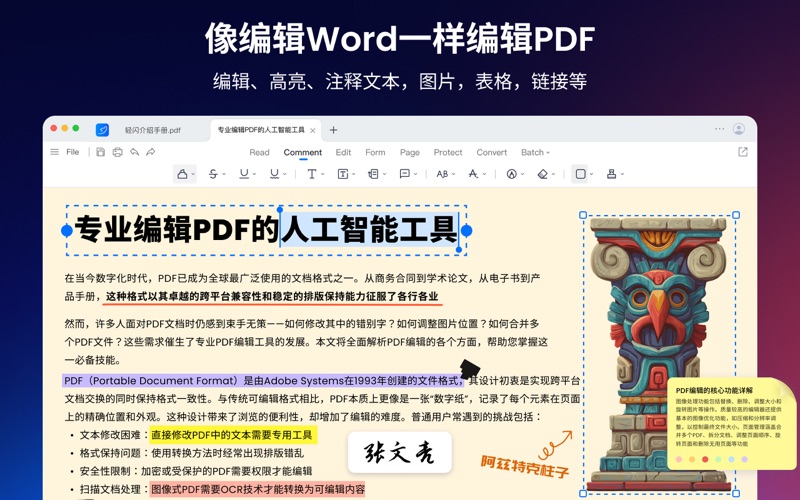
Task: Open the user account avatar
Action: click(x=739, y=129)
